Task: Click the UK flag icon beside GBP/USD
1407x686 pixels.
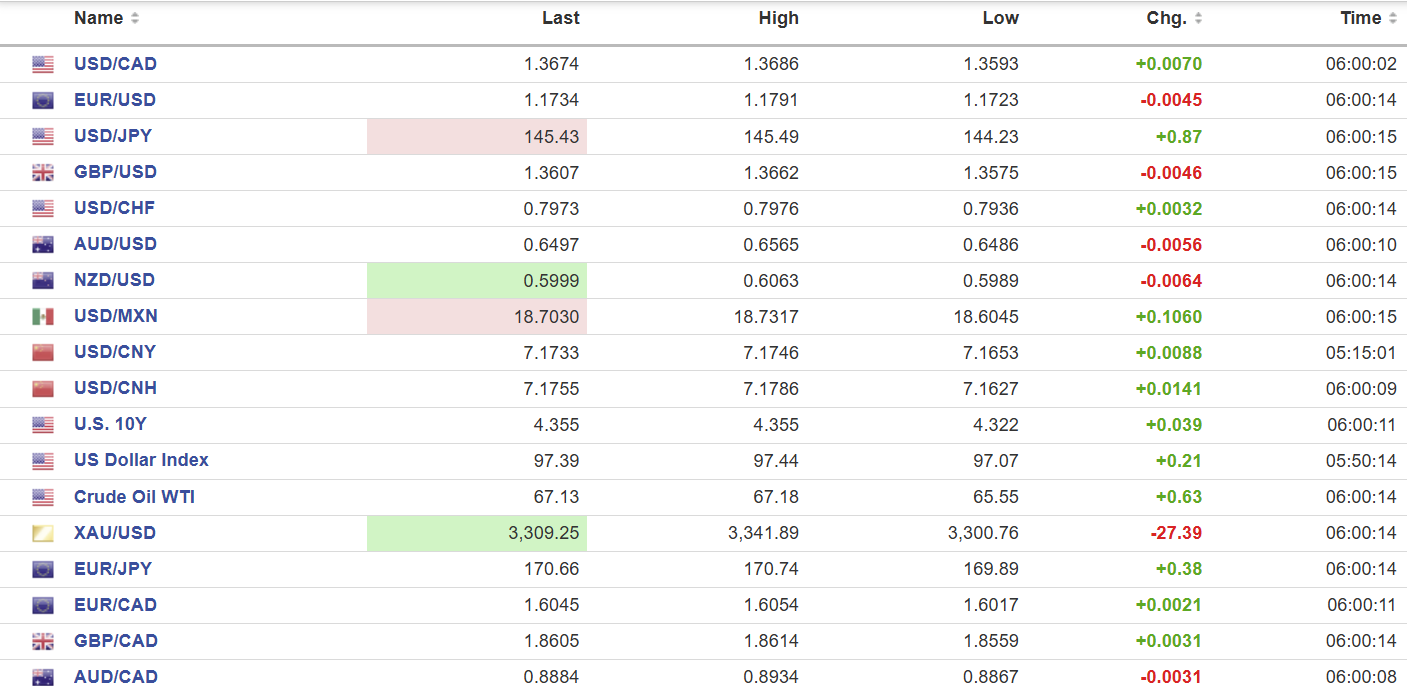Action: coord(42,172)
